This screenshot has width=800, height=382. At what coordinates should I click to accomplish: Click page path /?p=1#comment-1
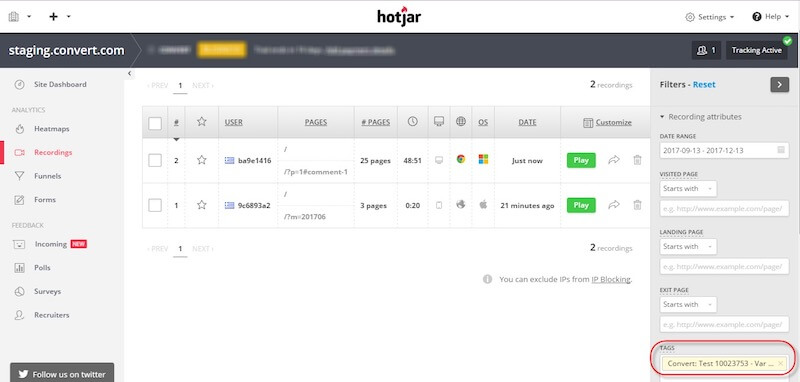coord(316,172)
